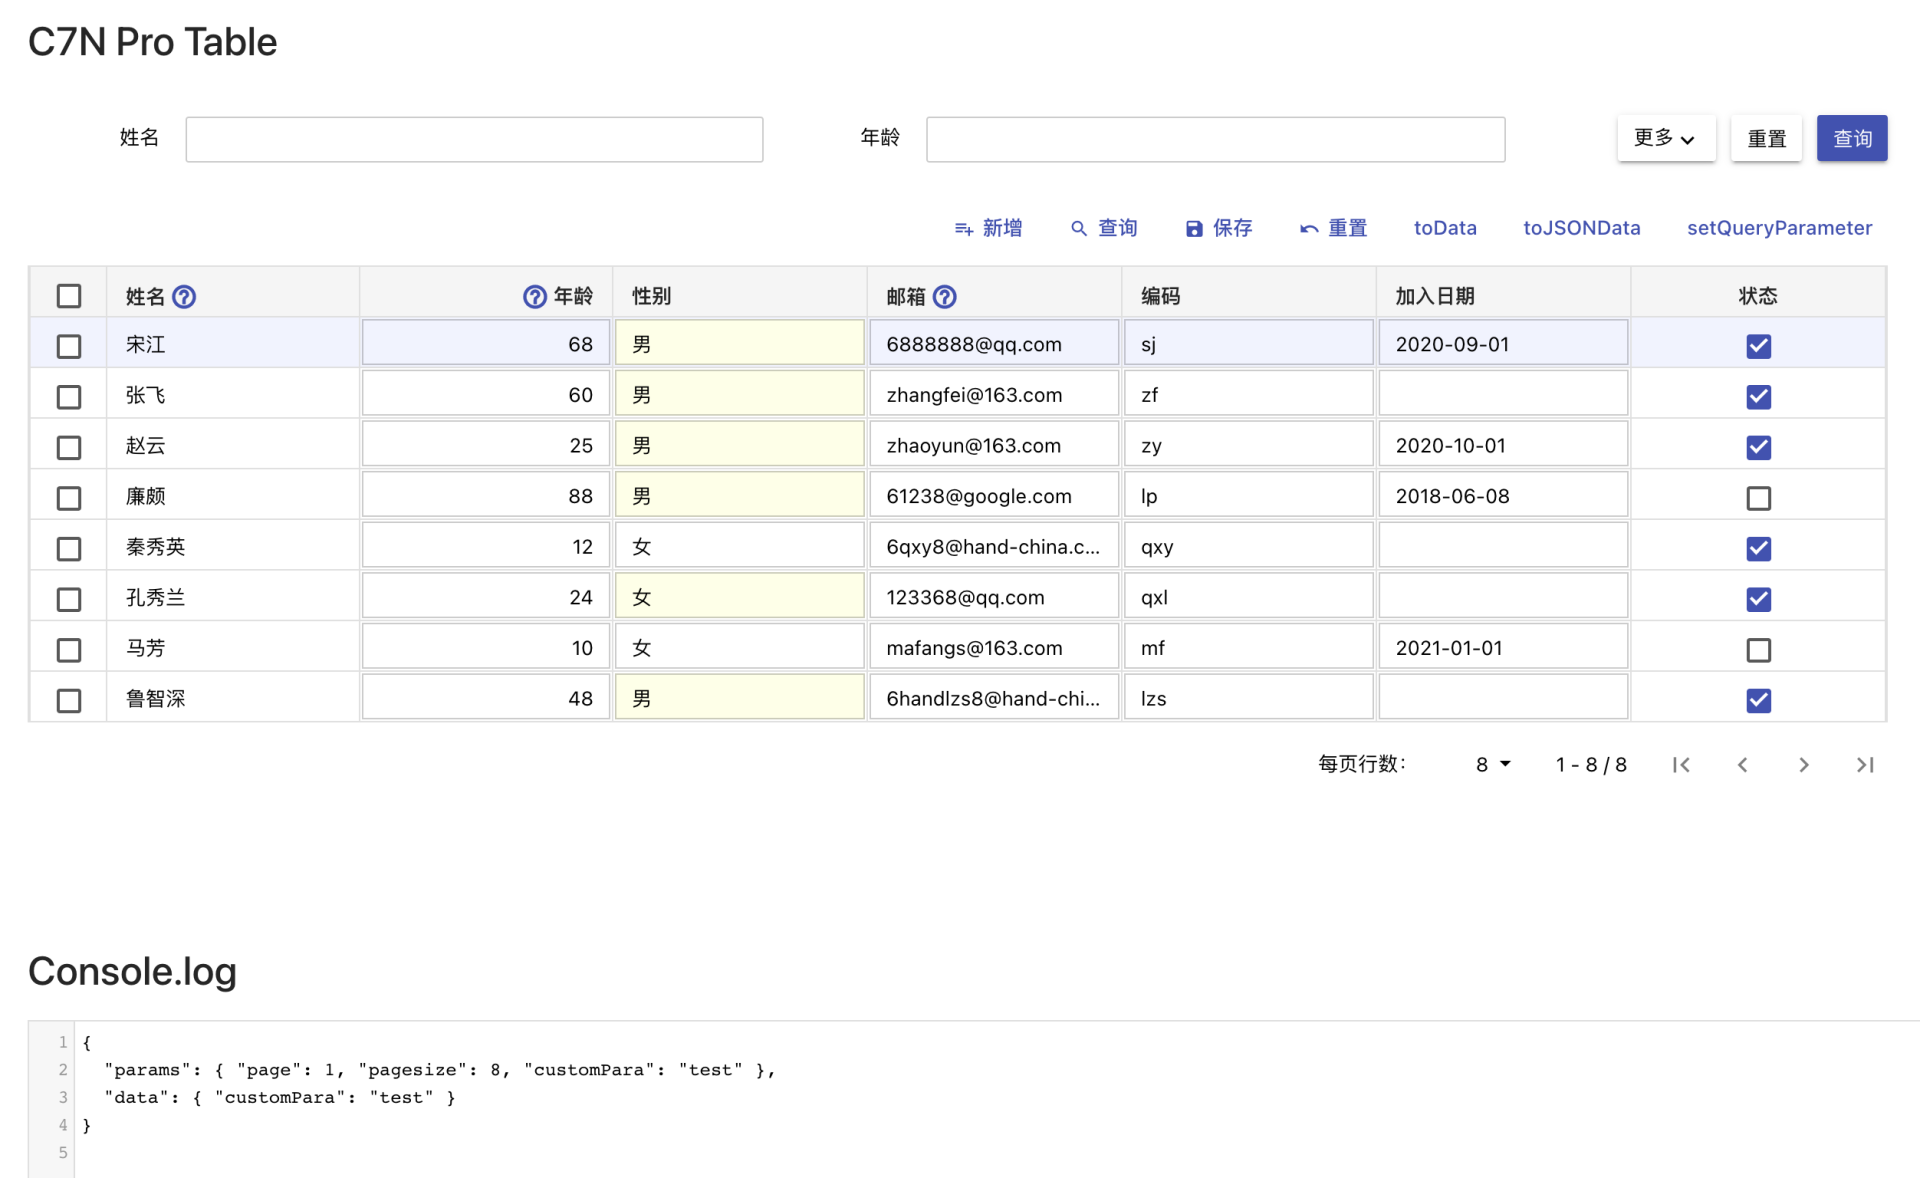Image resolution: width=1920 pixels, height=1178 pixels.
Task: Check the row checkbox for 张飞
Action: click(x=68, y=396)
